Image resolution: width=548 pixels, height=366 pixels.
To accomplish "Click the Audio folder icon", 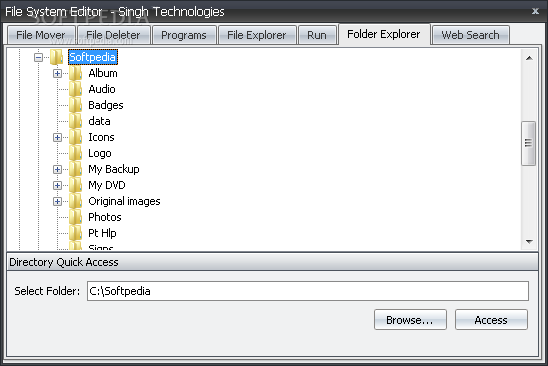I will click(75, 89).
